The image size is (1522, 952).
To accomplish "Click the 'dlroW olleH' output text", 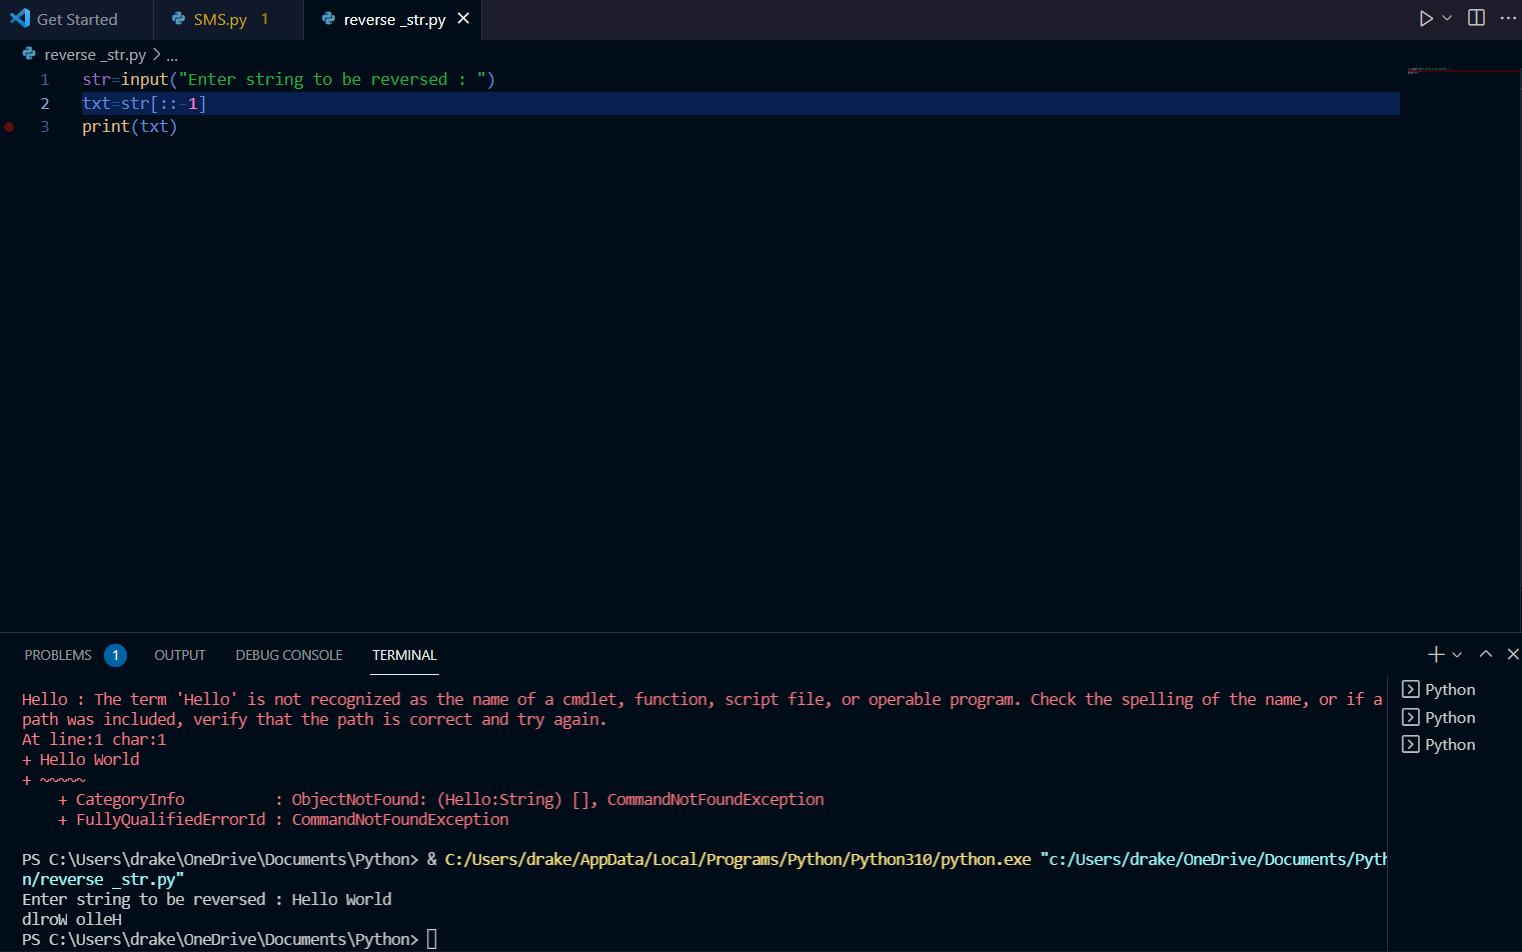I will point(72,919).
